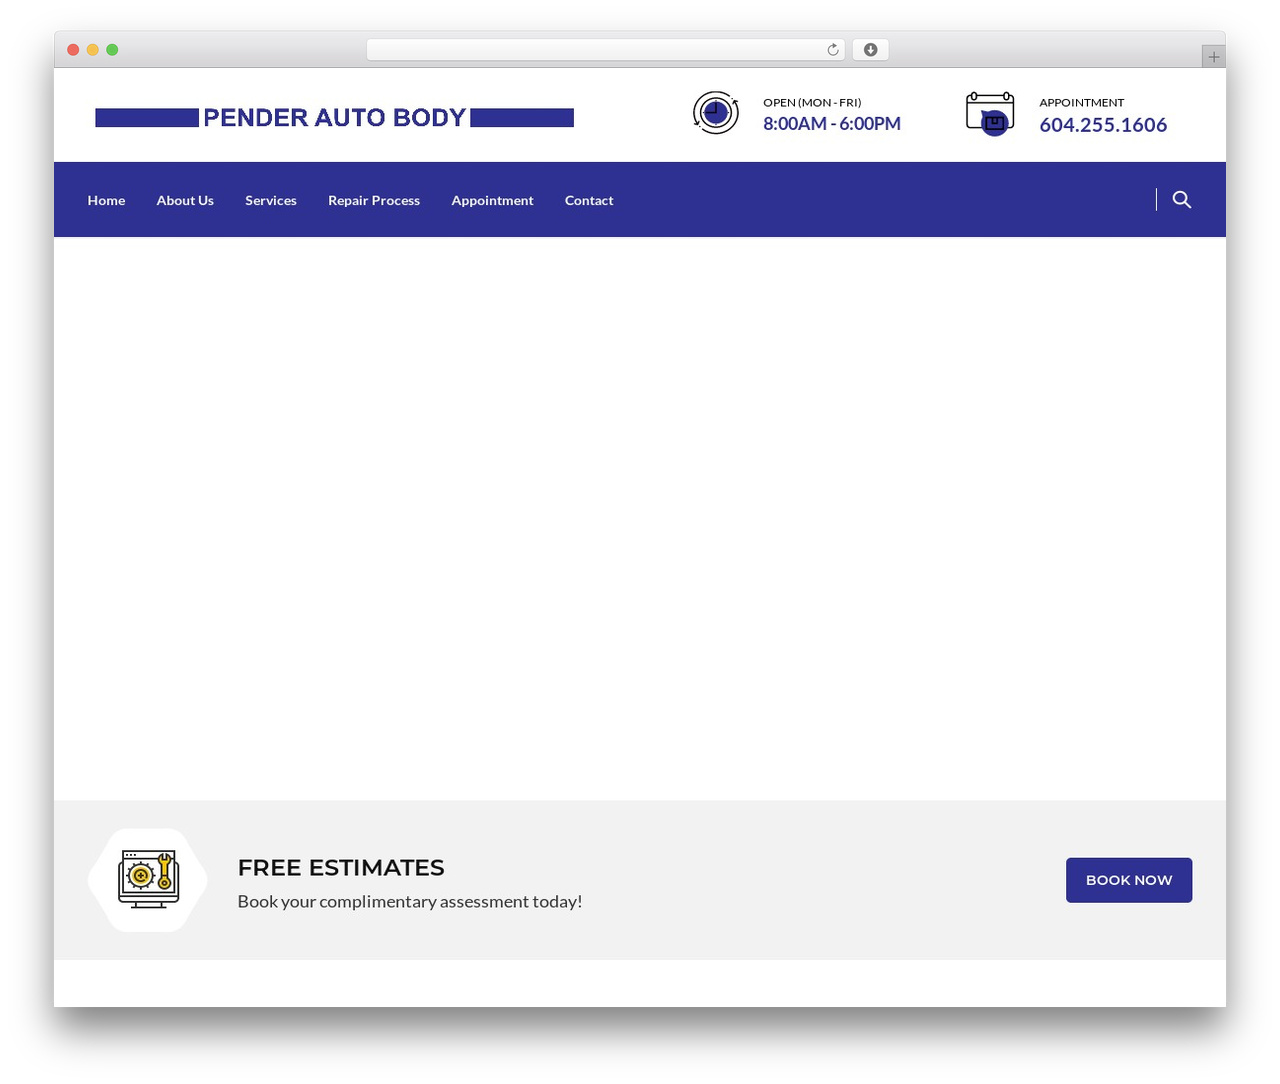Close the window with red button
The width and height of the screenshot is (1280, 1084).
click(73, 50)
